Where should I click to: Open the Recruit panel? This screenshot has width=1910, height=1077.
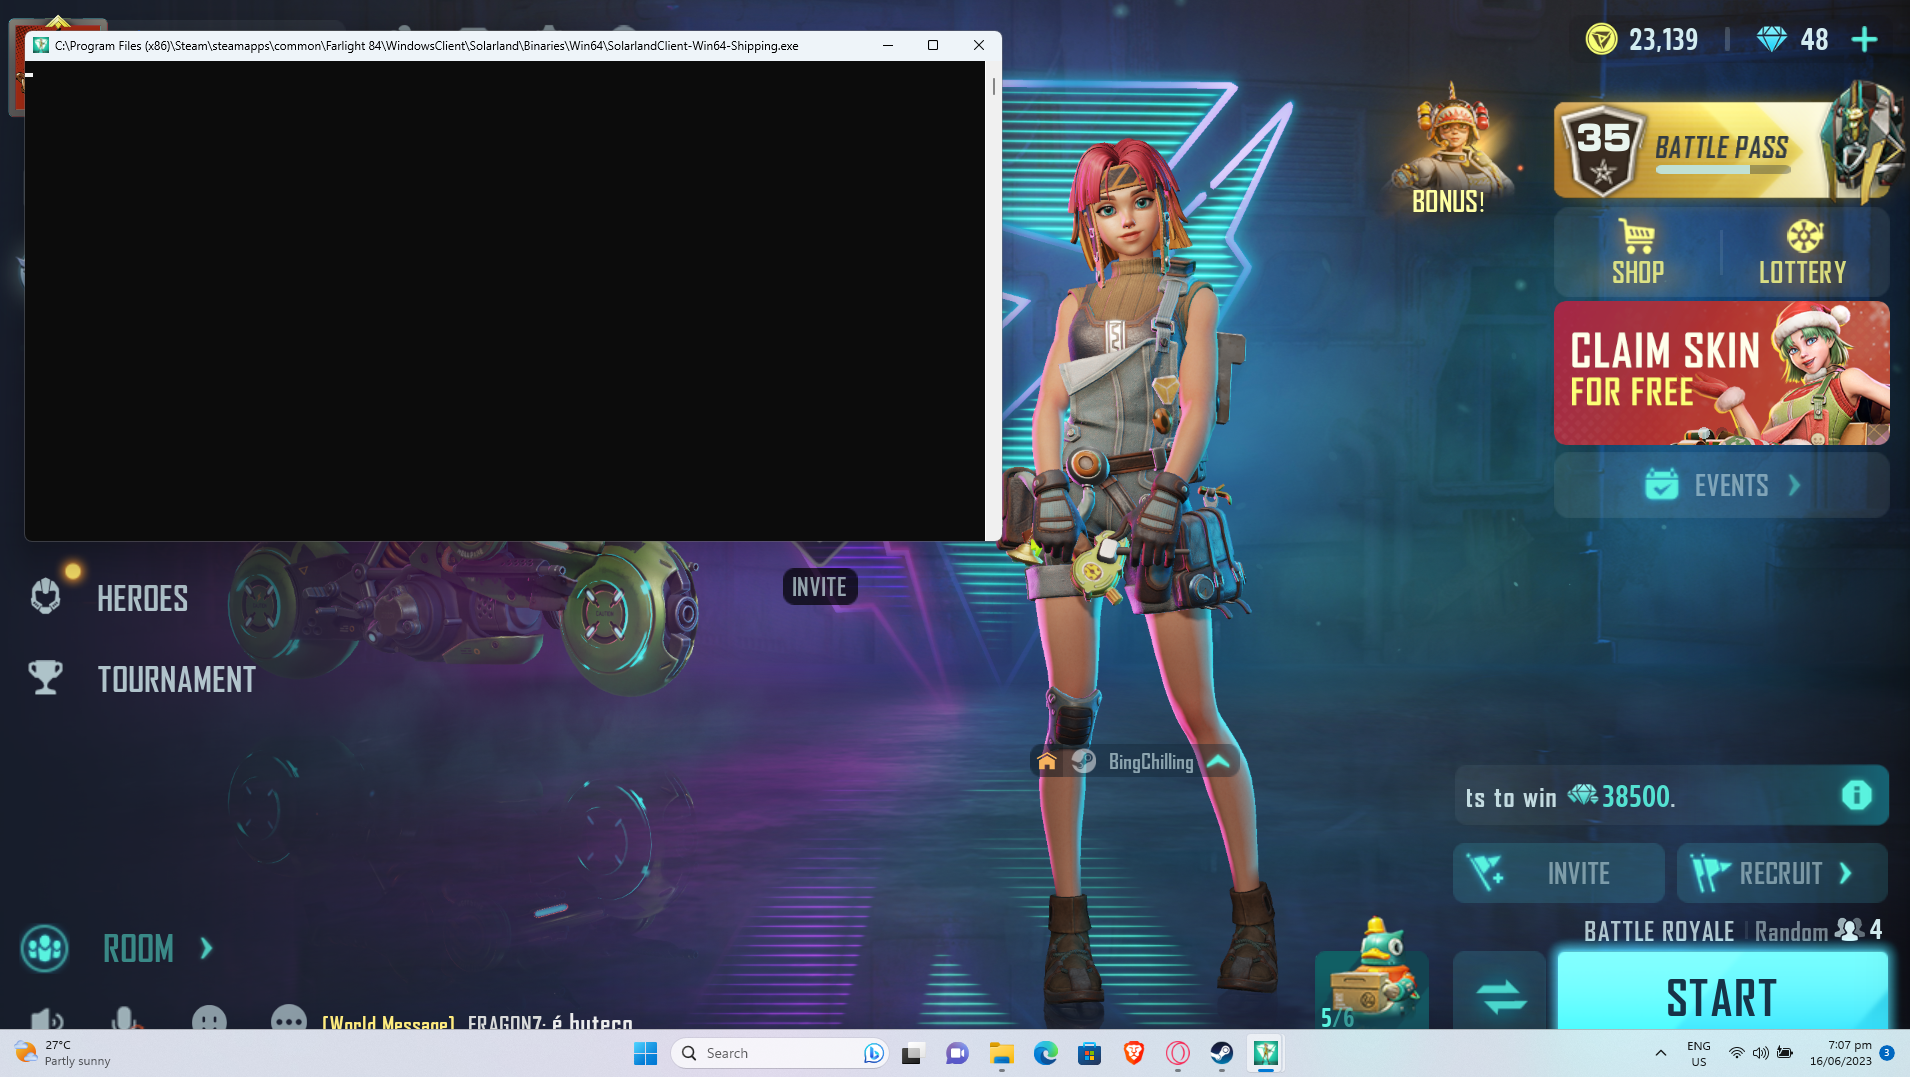click(x=1782, y=873)
